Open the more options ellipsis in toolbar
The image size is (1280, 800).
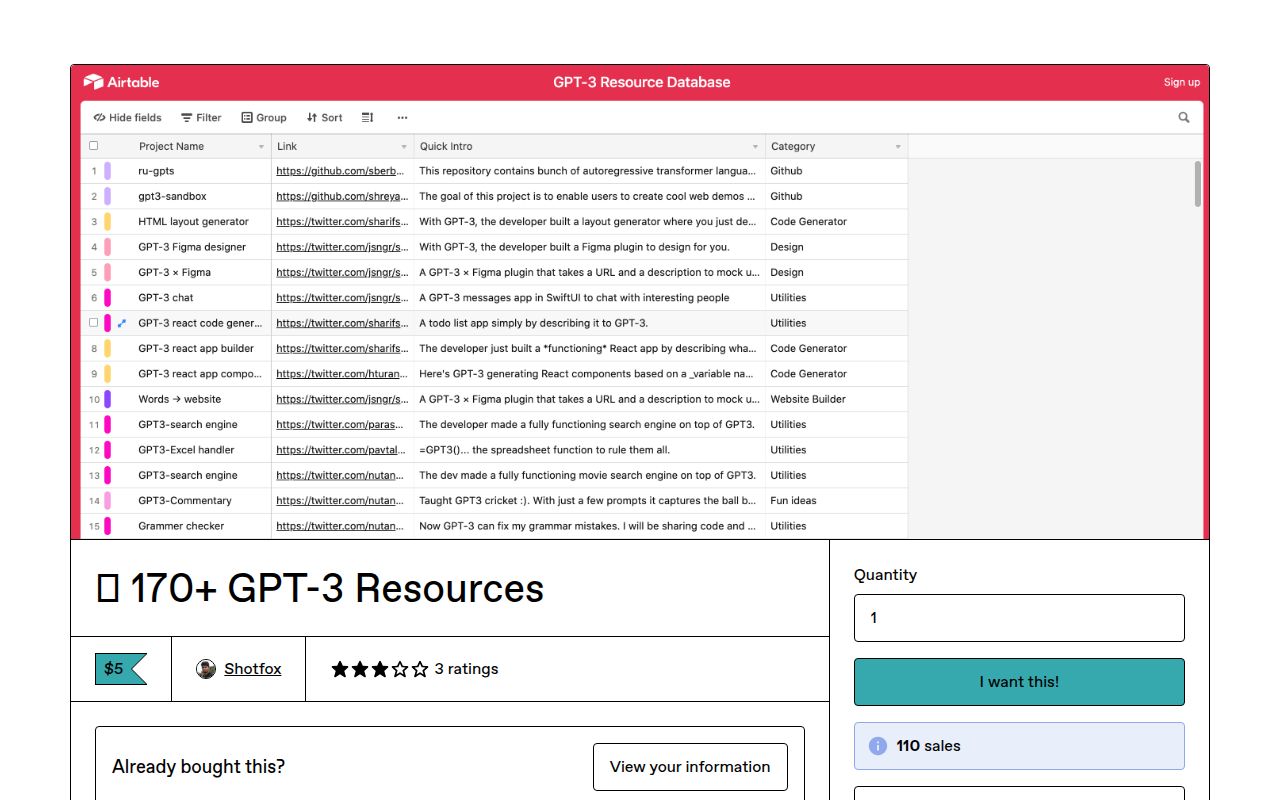click(402, 117)
